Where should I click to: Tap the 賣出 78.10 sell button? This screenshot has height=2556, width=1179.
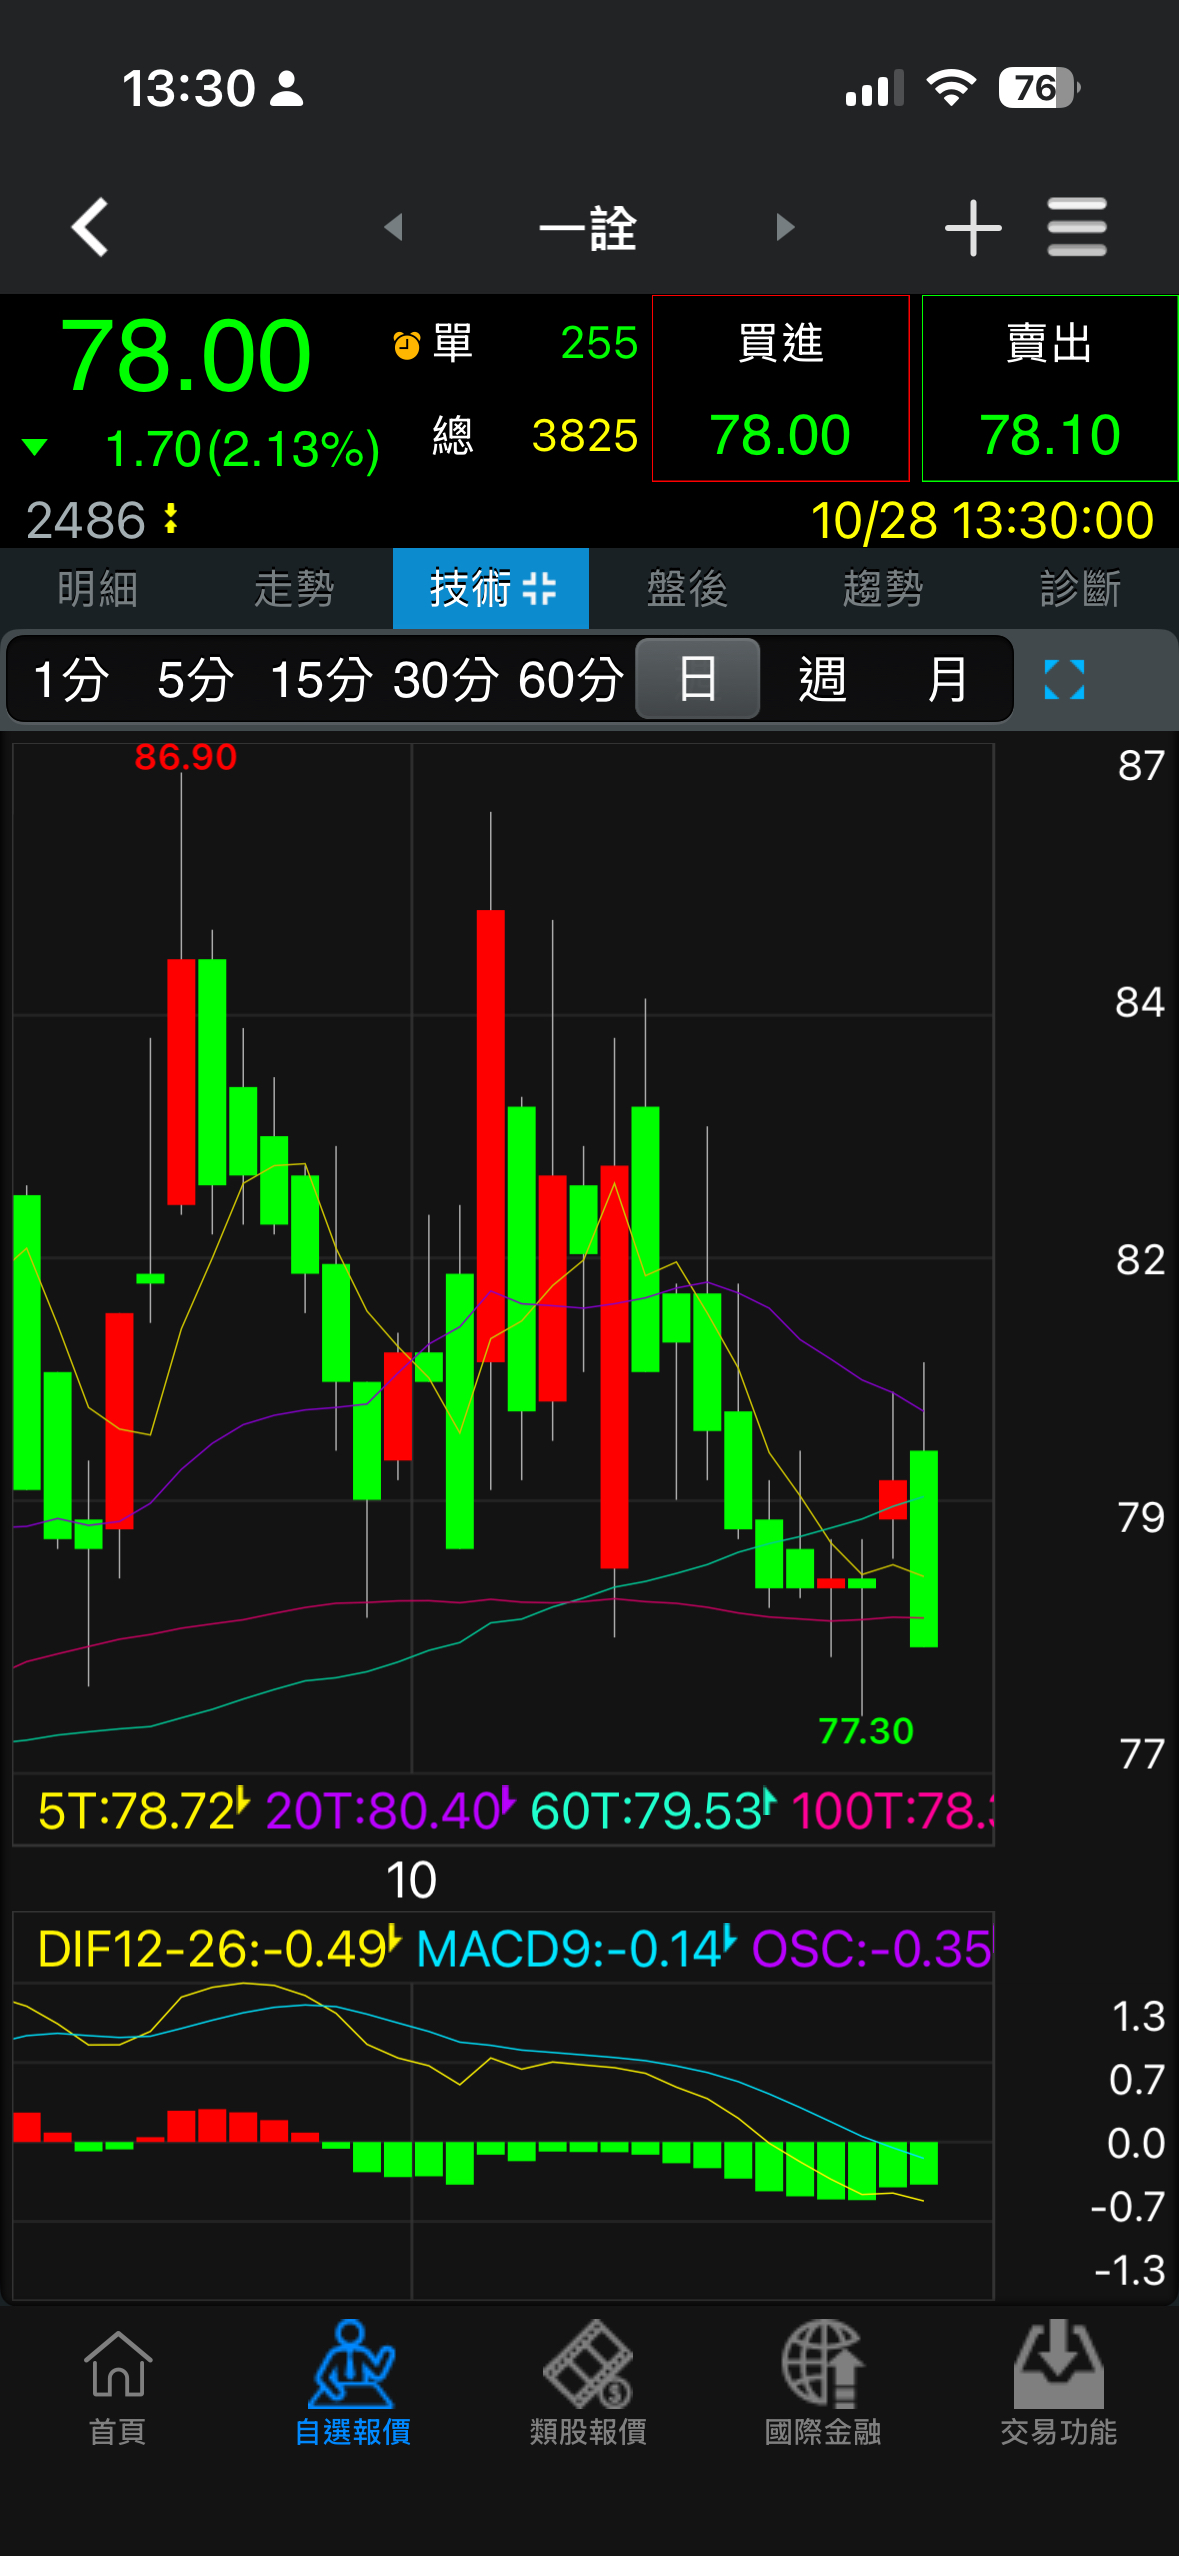[1049, 388]
